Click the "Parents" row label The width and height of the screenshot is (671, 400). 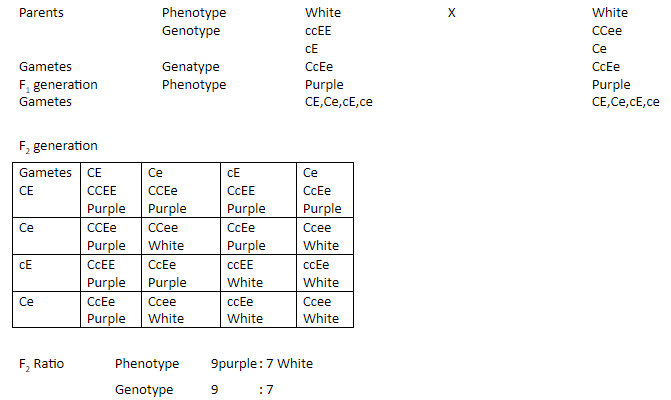(42, 13)
